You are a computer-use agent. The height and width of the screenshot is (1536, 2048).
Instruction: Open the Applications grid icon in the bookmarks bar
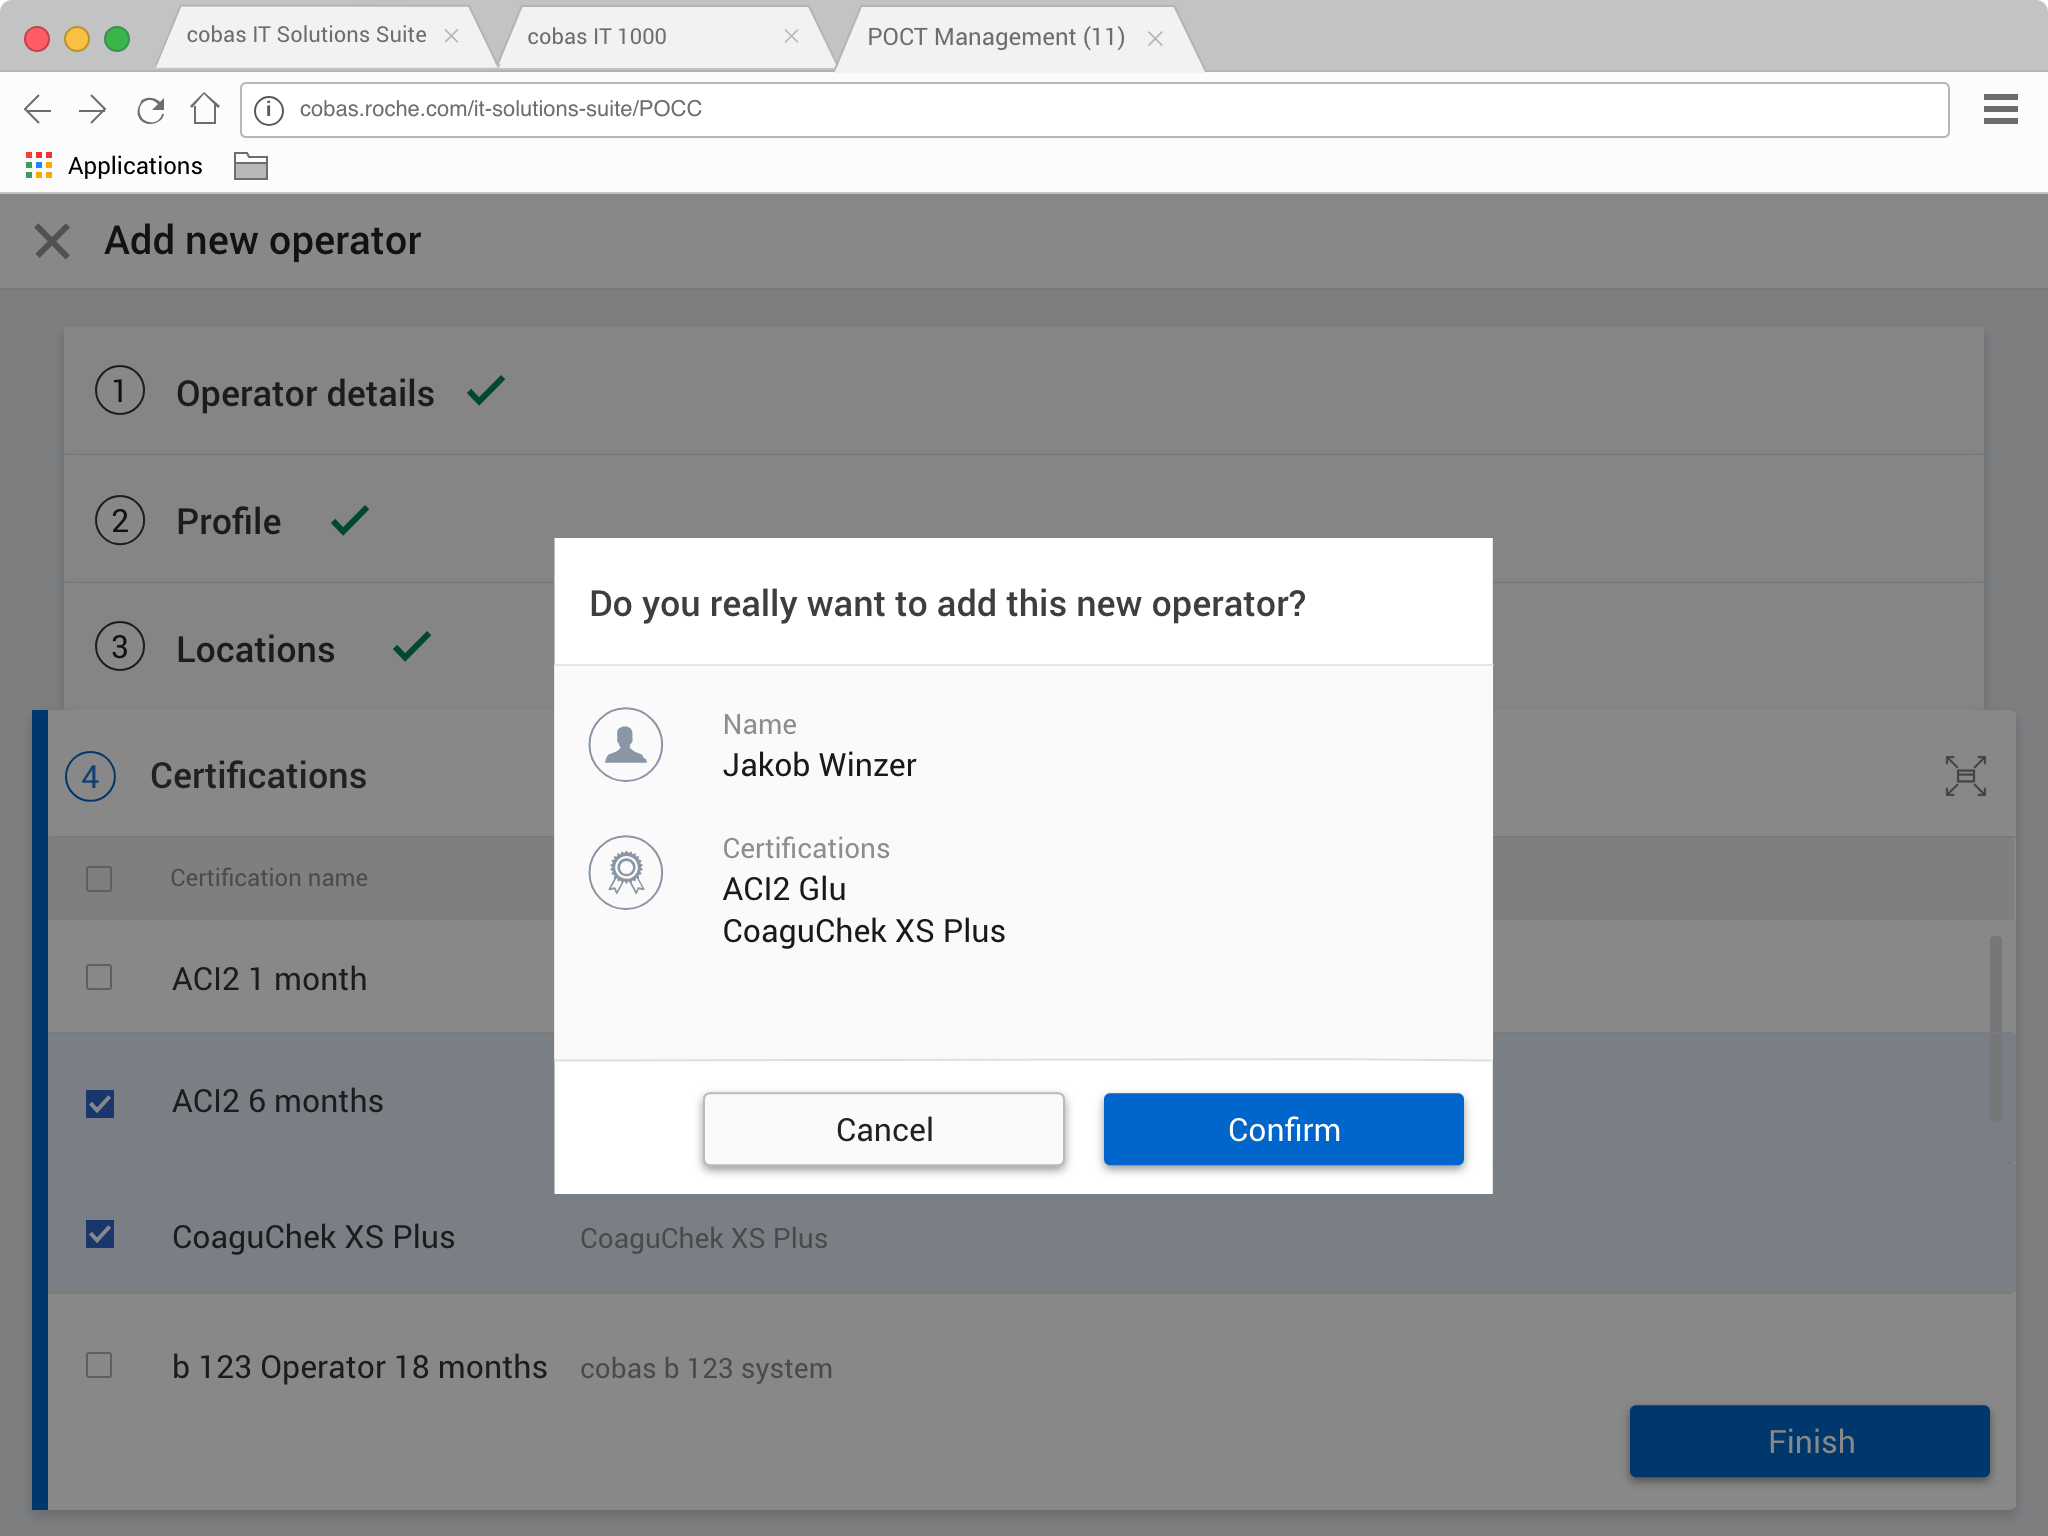pos(39,166)
